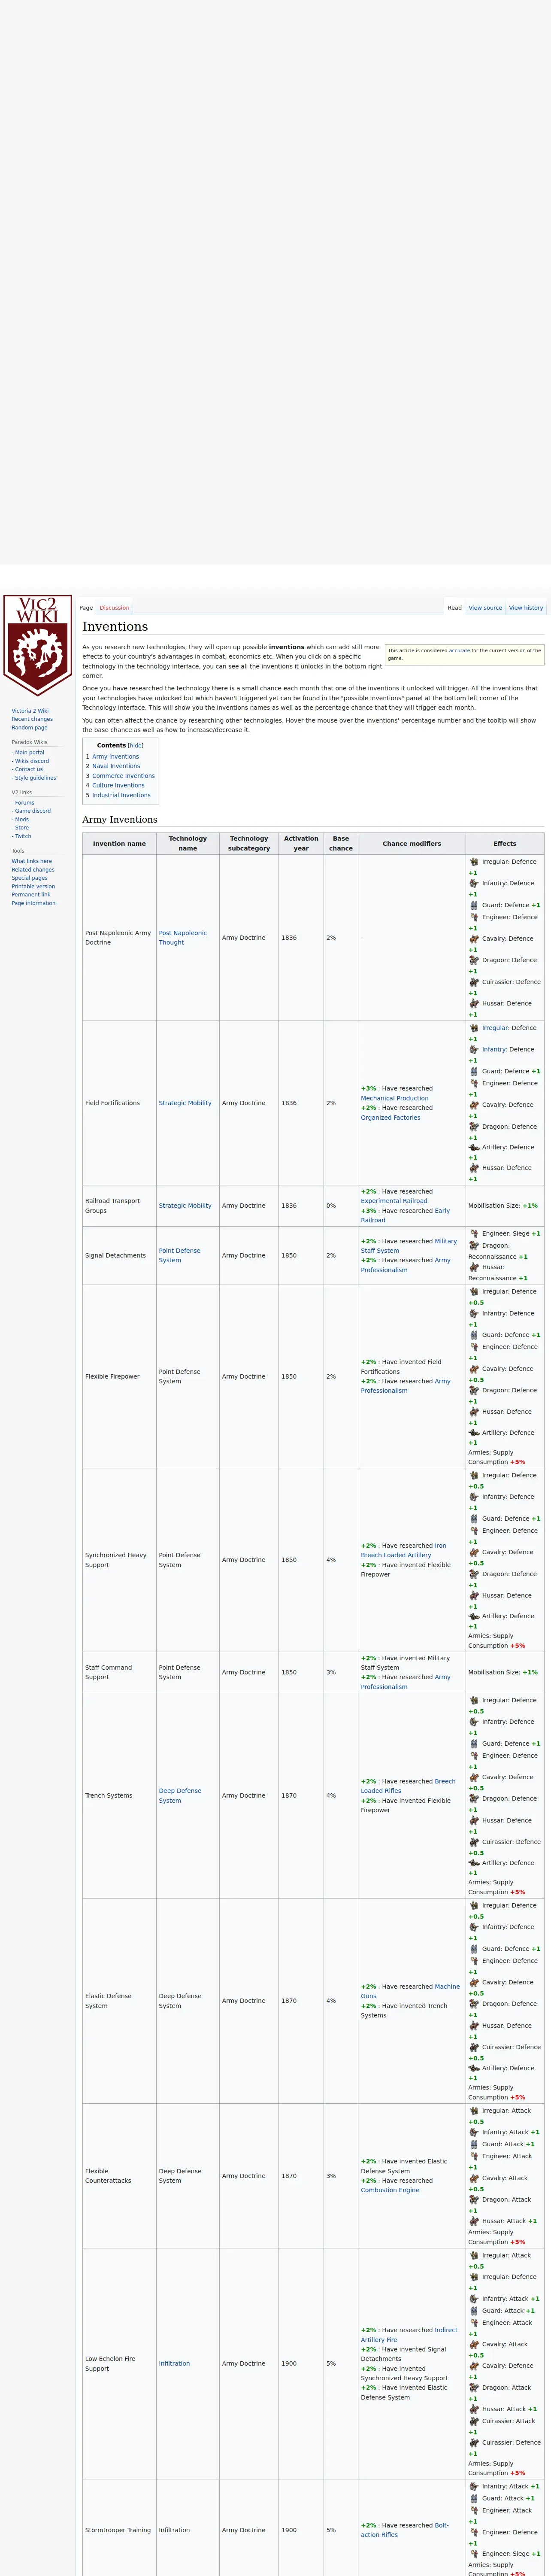The width and height of the screenshot is (551, 2576).
Task: Open the Discussion tab
Action: click(114, 607)
